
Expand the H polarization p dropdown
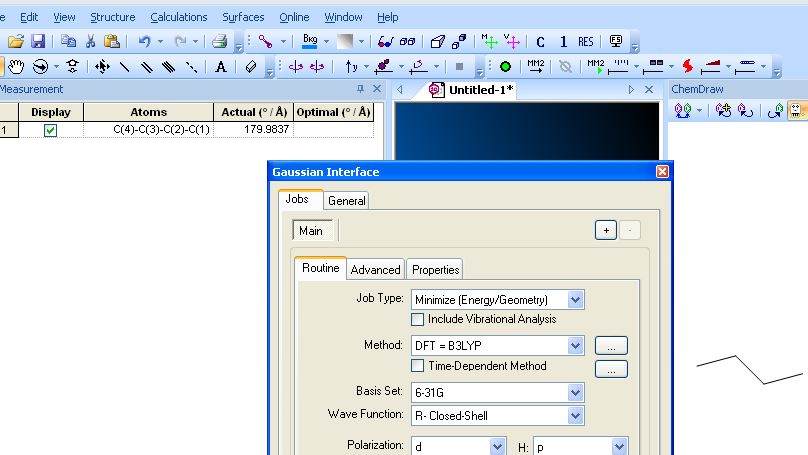point(619,447)
